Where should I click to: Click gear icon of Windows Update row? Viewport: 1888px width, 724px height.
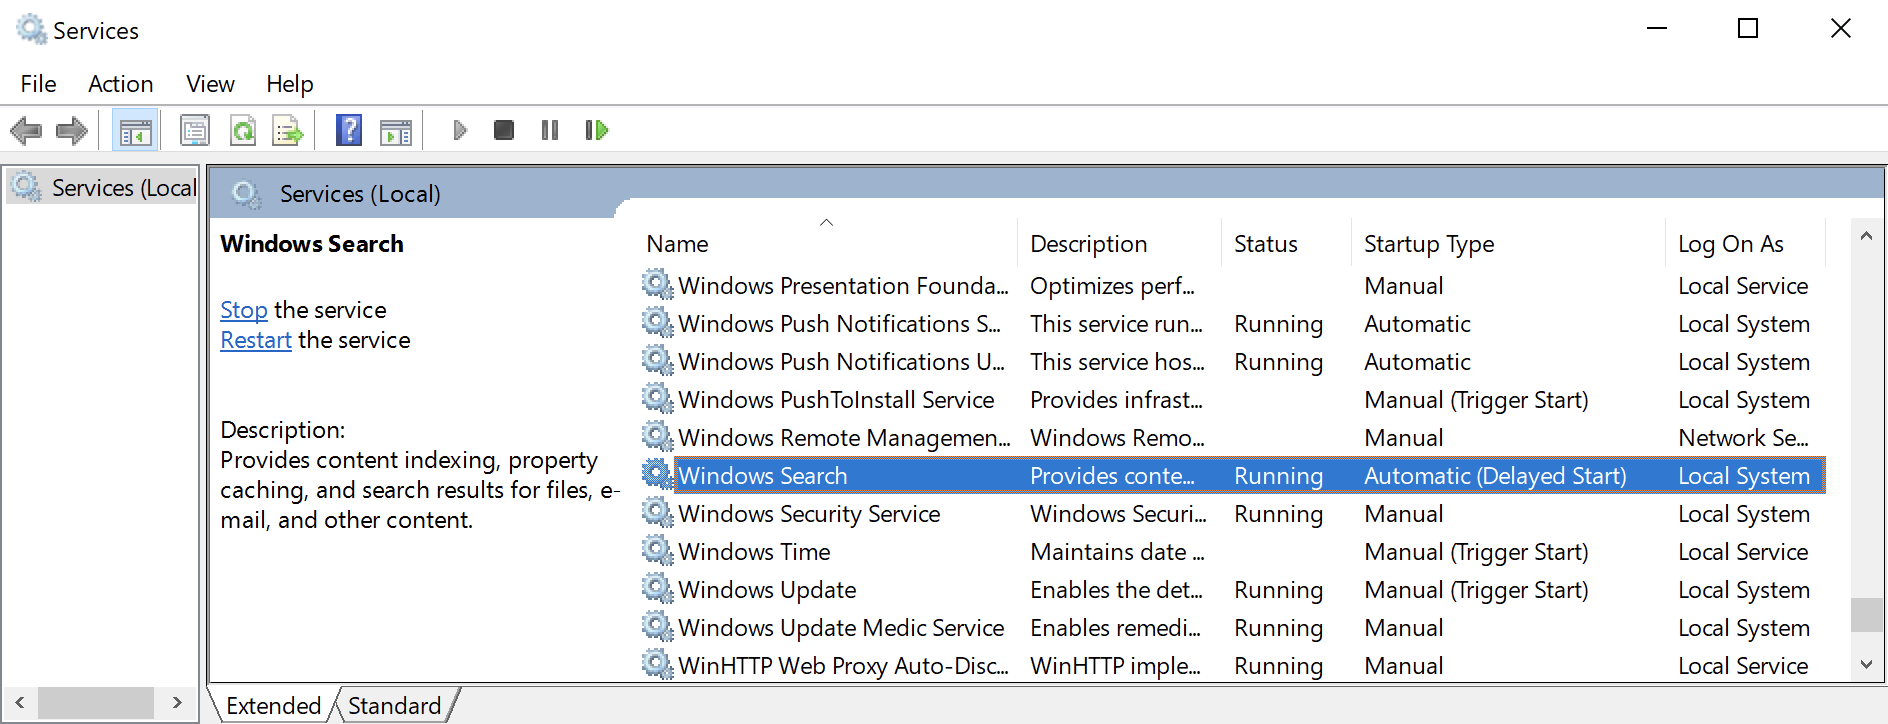coord(657,589)
